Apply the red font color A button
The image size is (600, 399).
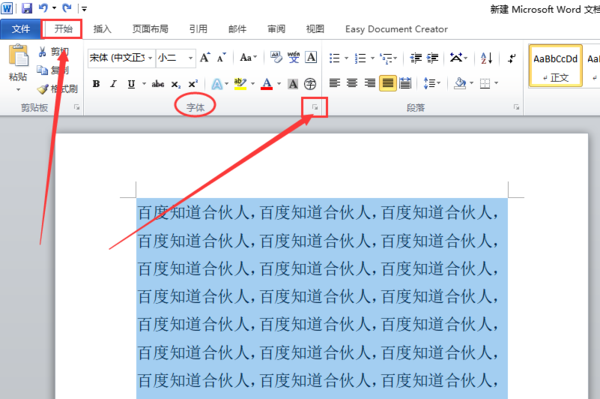point(267,83)
